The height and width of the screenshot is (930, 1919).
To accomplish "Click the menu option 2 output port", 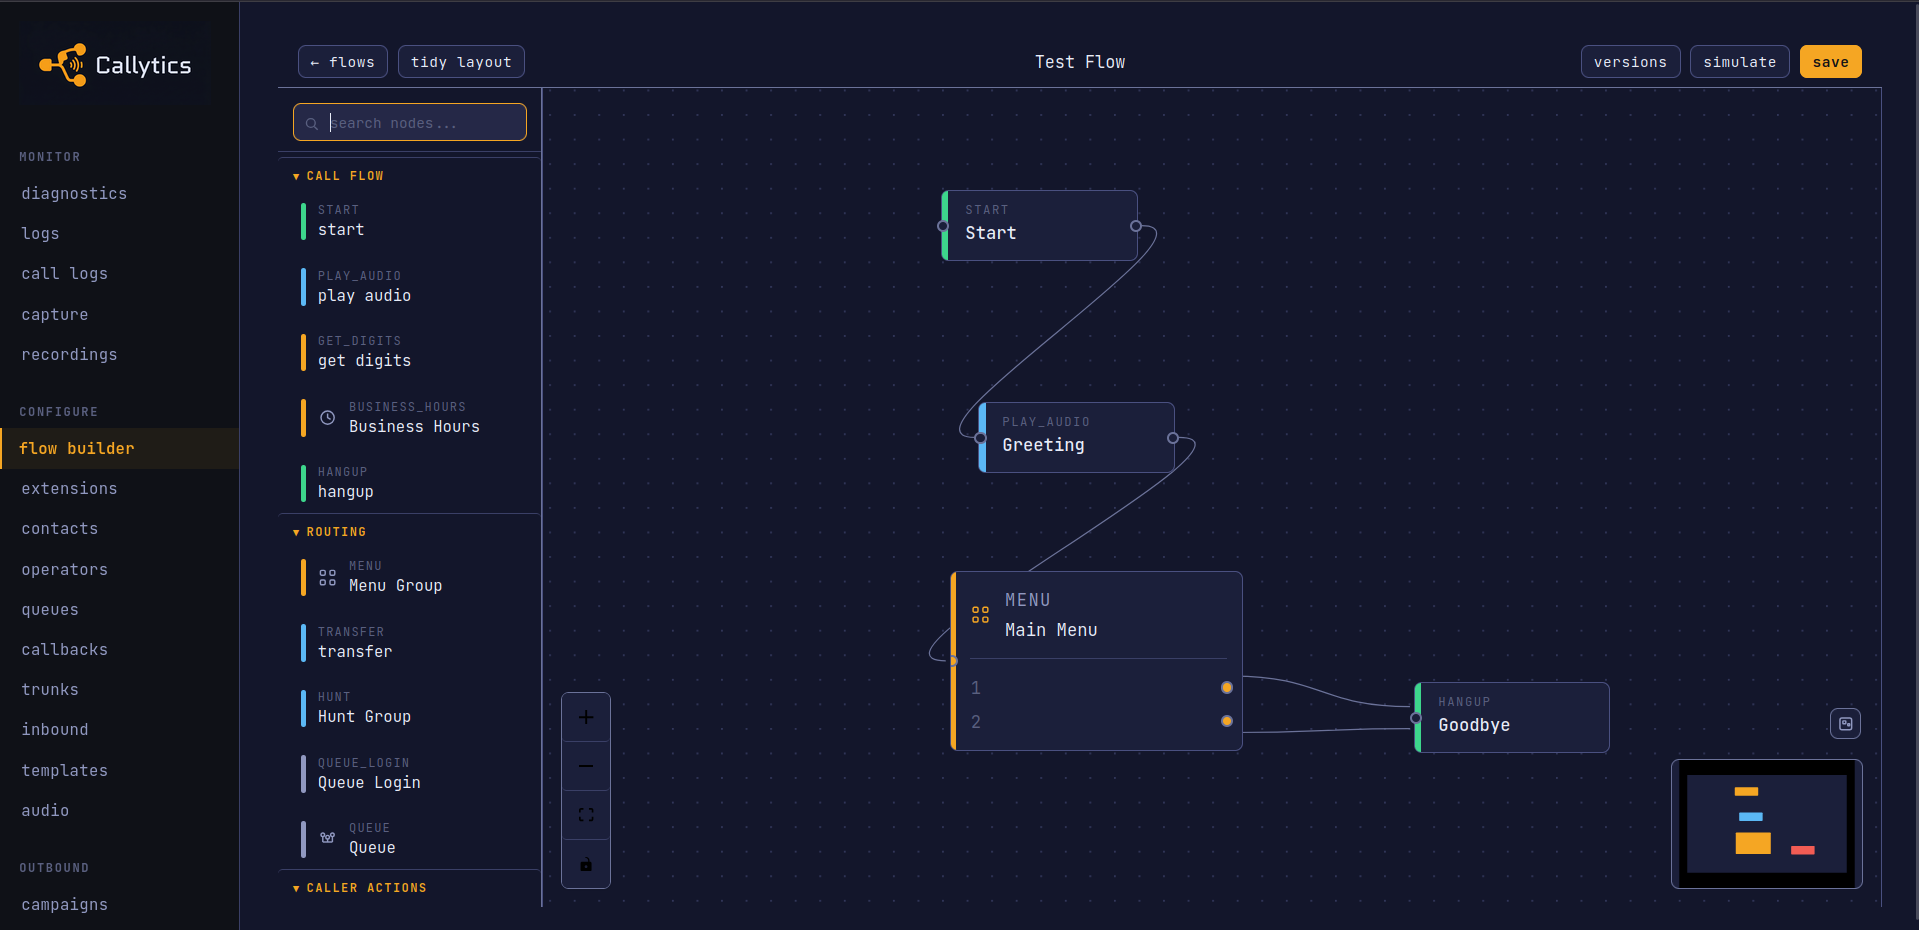I will (1227, 721).
